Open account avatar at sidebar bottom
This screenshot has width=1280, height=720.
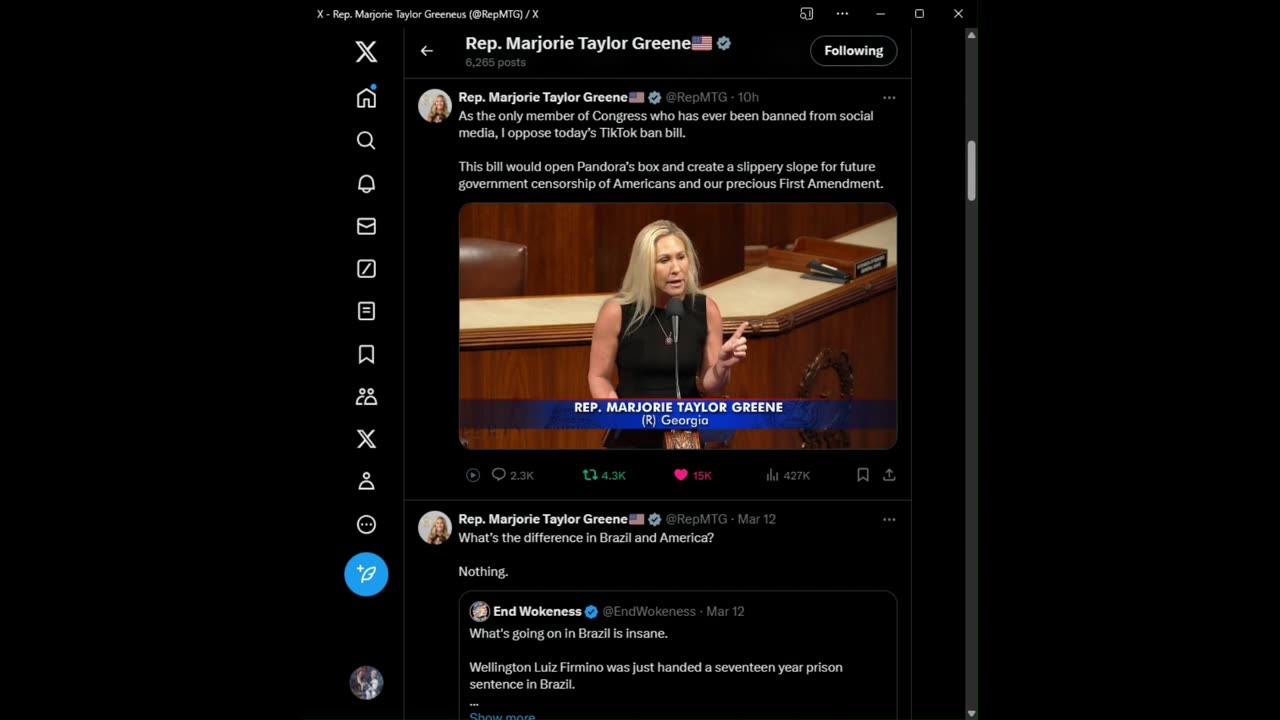[366, 682]
